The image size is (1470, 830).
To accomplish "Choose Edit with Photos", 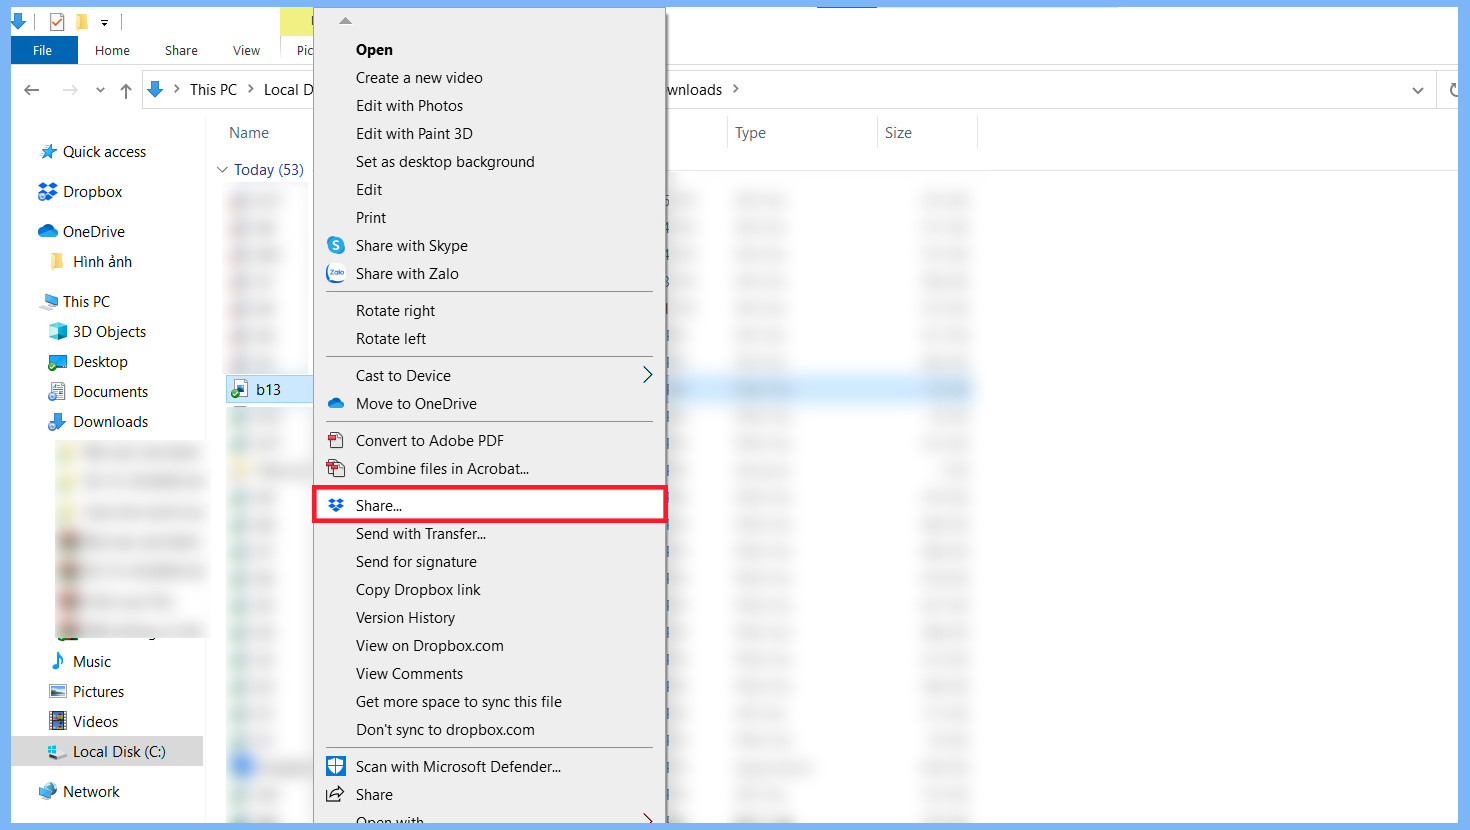I will pyautogui.click(x=409, y=105).
